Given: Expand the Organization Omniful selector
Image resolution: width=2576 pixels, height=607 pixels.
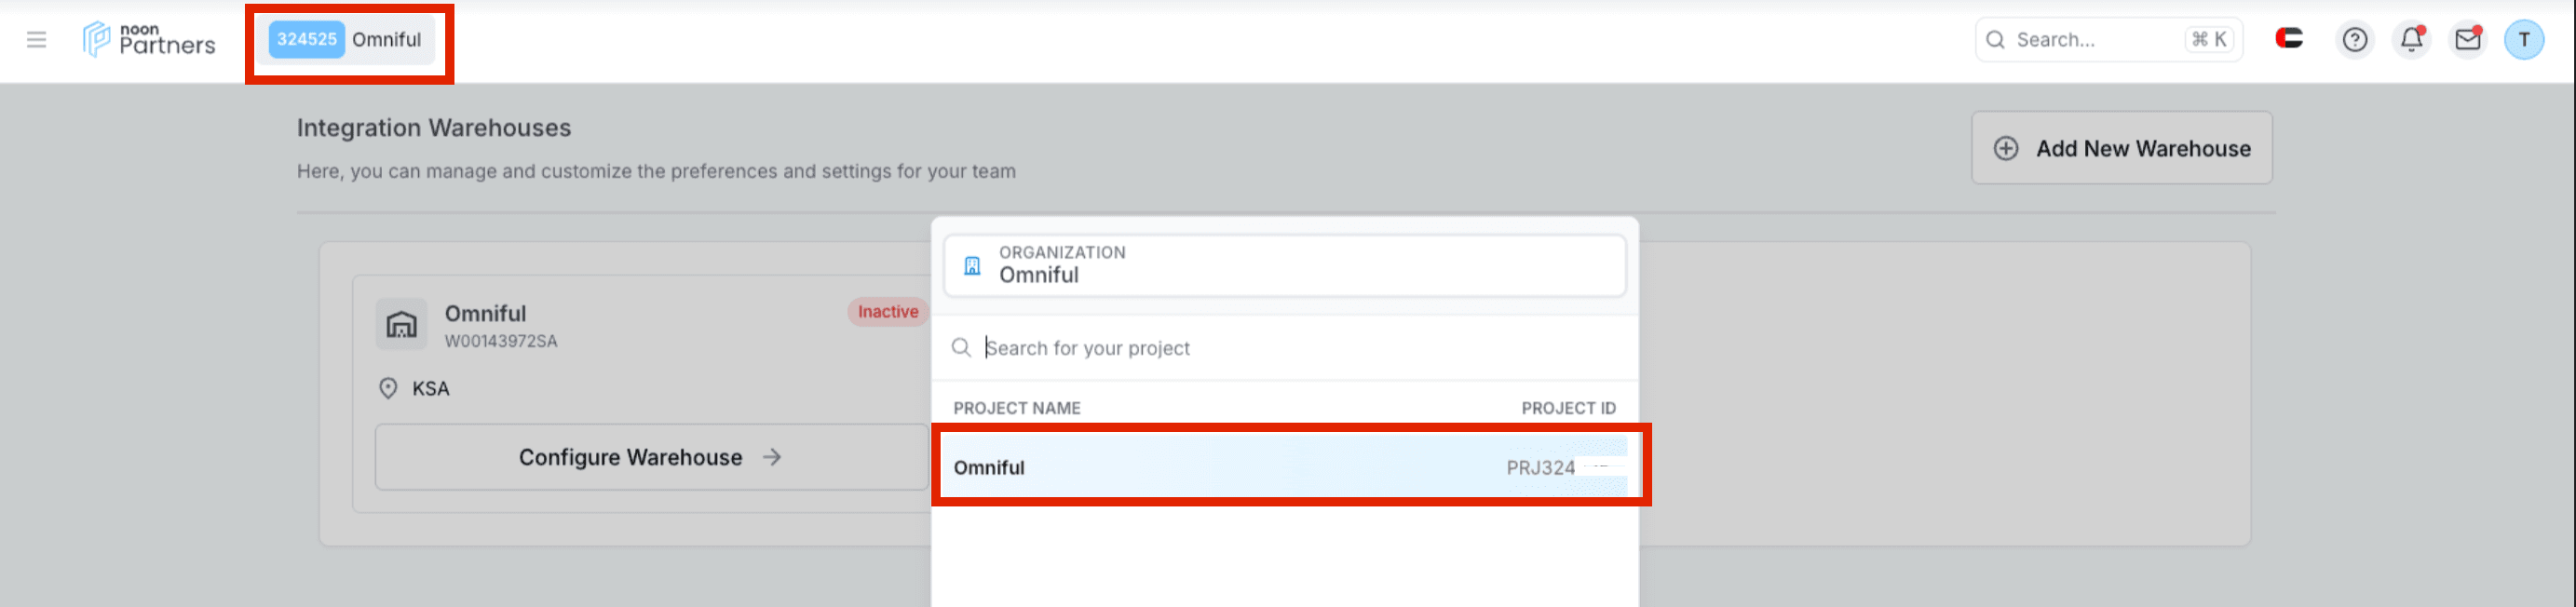Looking at the screenshot, I should [1284, 266].
